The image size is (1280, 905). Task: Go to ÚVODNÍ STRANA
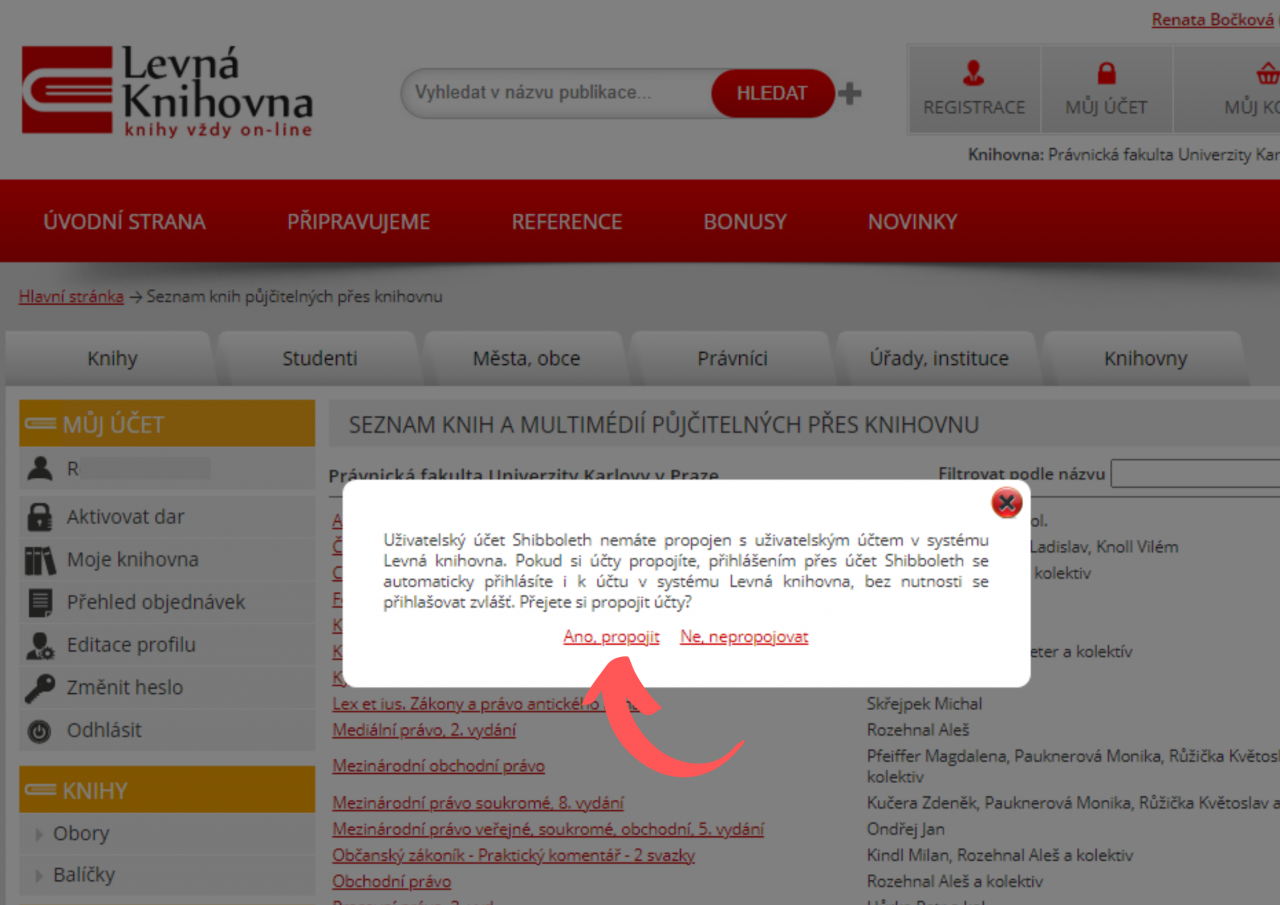pos(124,222)
